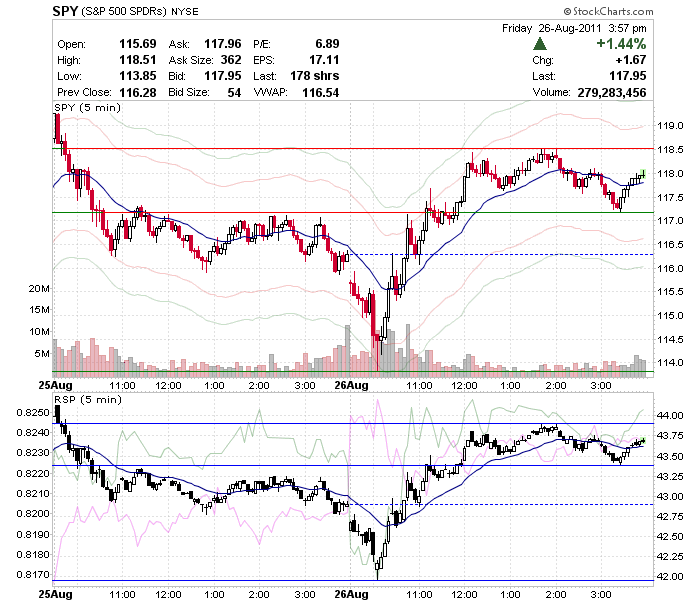Click the 26Aug date label under SPY chart

[351, 385]
